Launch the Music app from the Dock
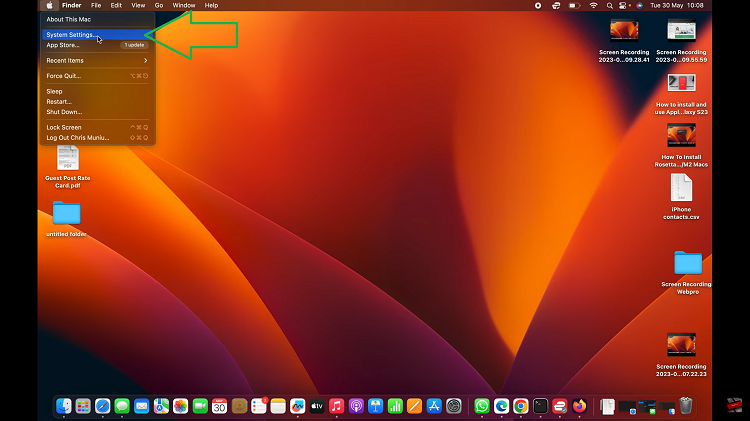This screenshot has width=750, height=421. pos(337,406)
